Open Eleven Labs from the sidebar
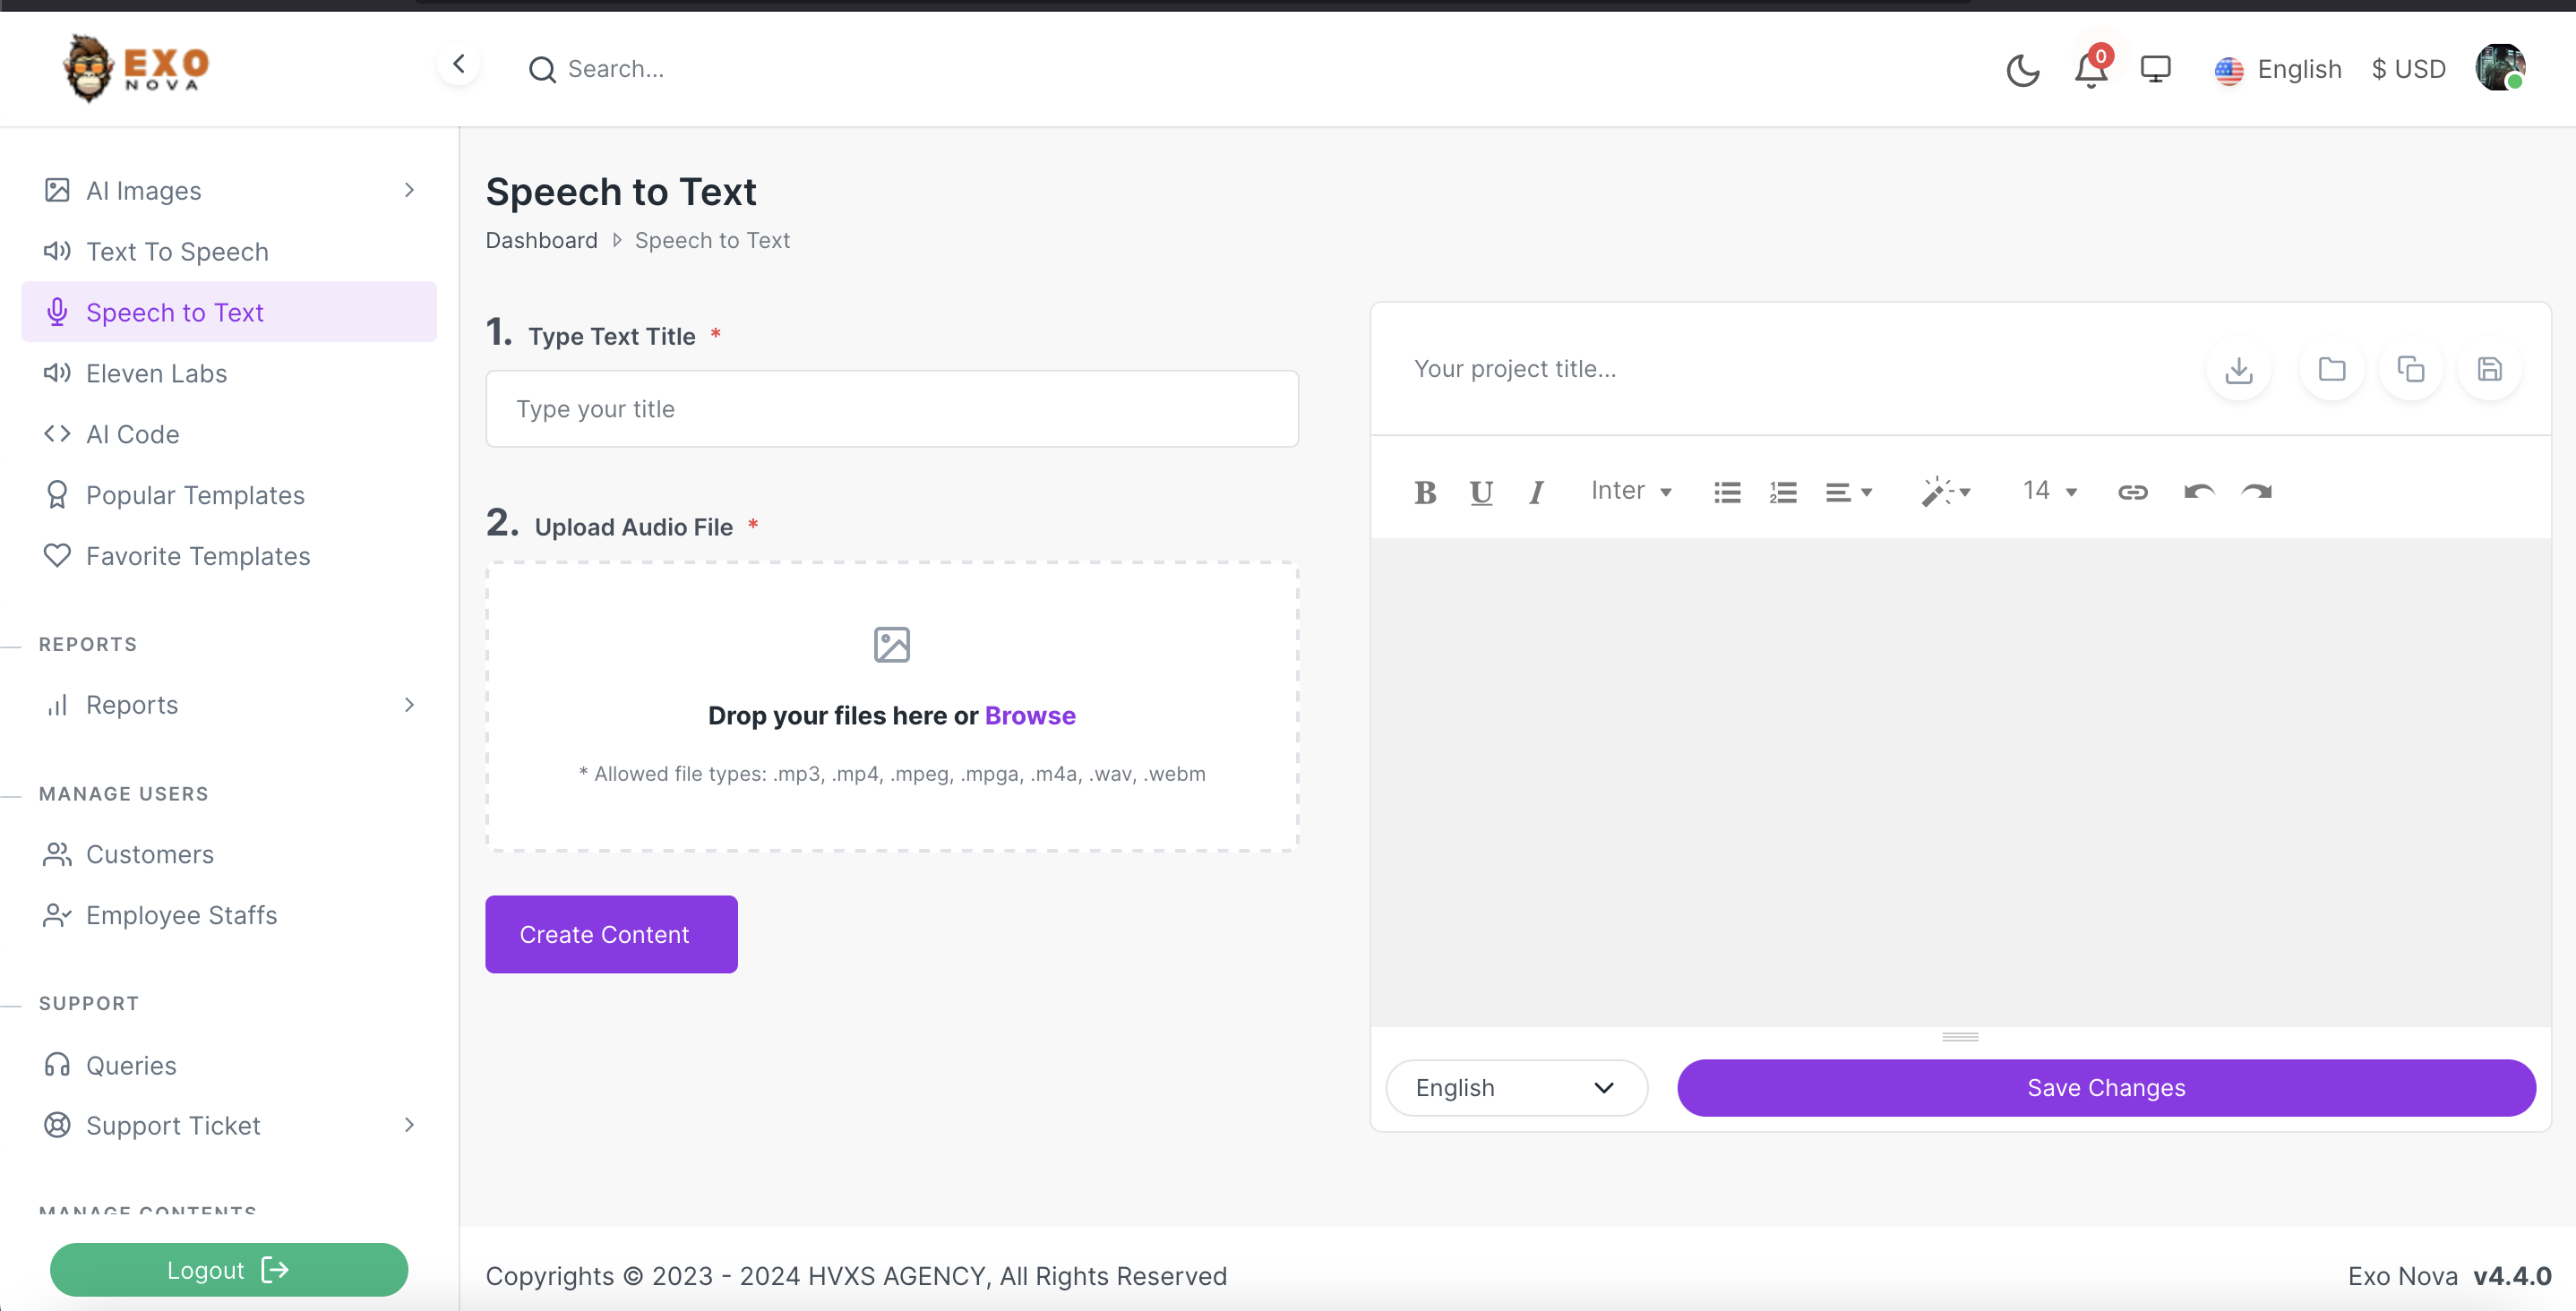This screenshot has width=2576, height=1311. [x=156, y=374]
